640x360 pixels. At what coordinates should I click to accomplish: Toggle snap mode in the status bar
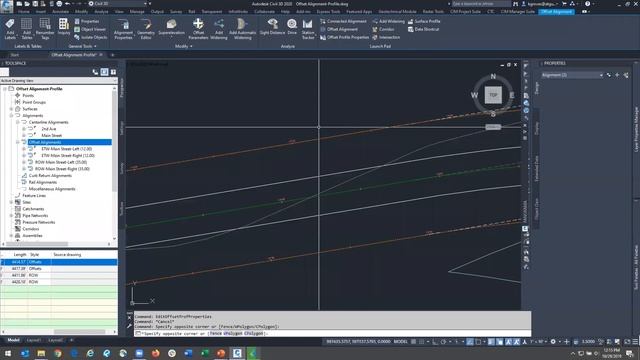(x=422, y=342)
